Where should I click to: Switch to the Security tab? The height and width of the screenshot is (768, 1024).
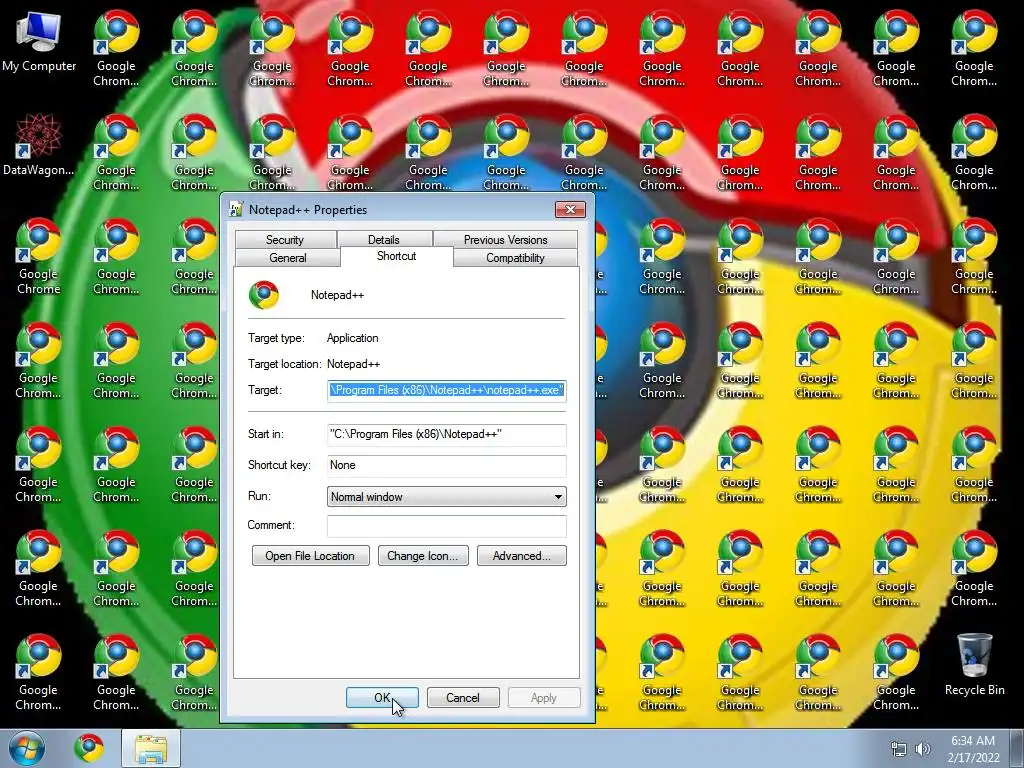coord(285,240)
